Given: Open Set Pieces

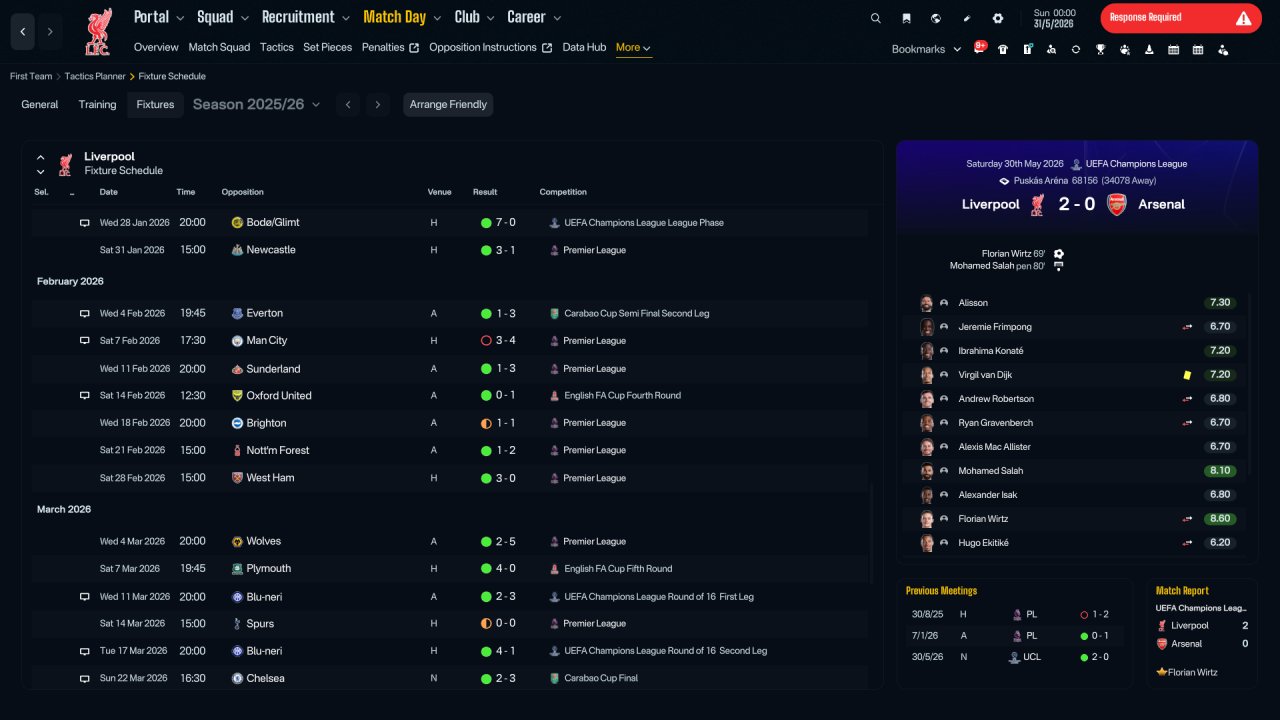Looking at the screenshot, I should point(328,47).
